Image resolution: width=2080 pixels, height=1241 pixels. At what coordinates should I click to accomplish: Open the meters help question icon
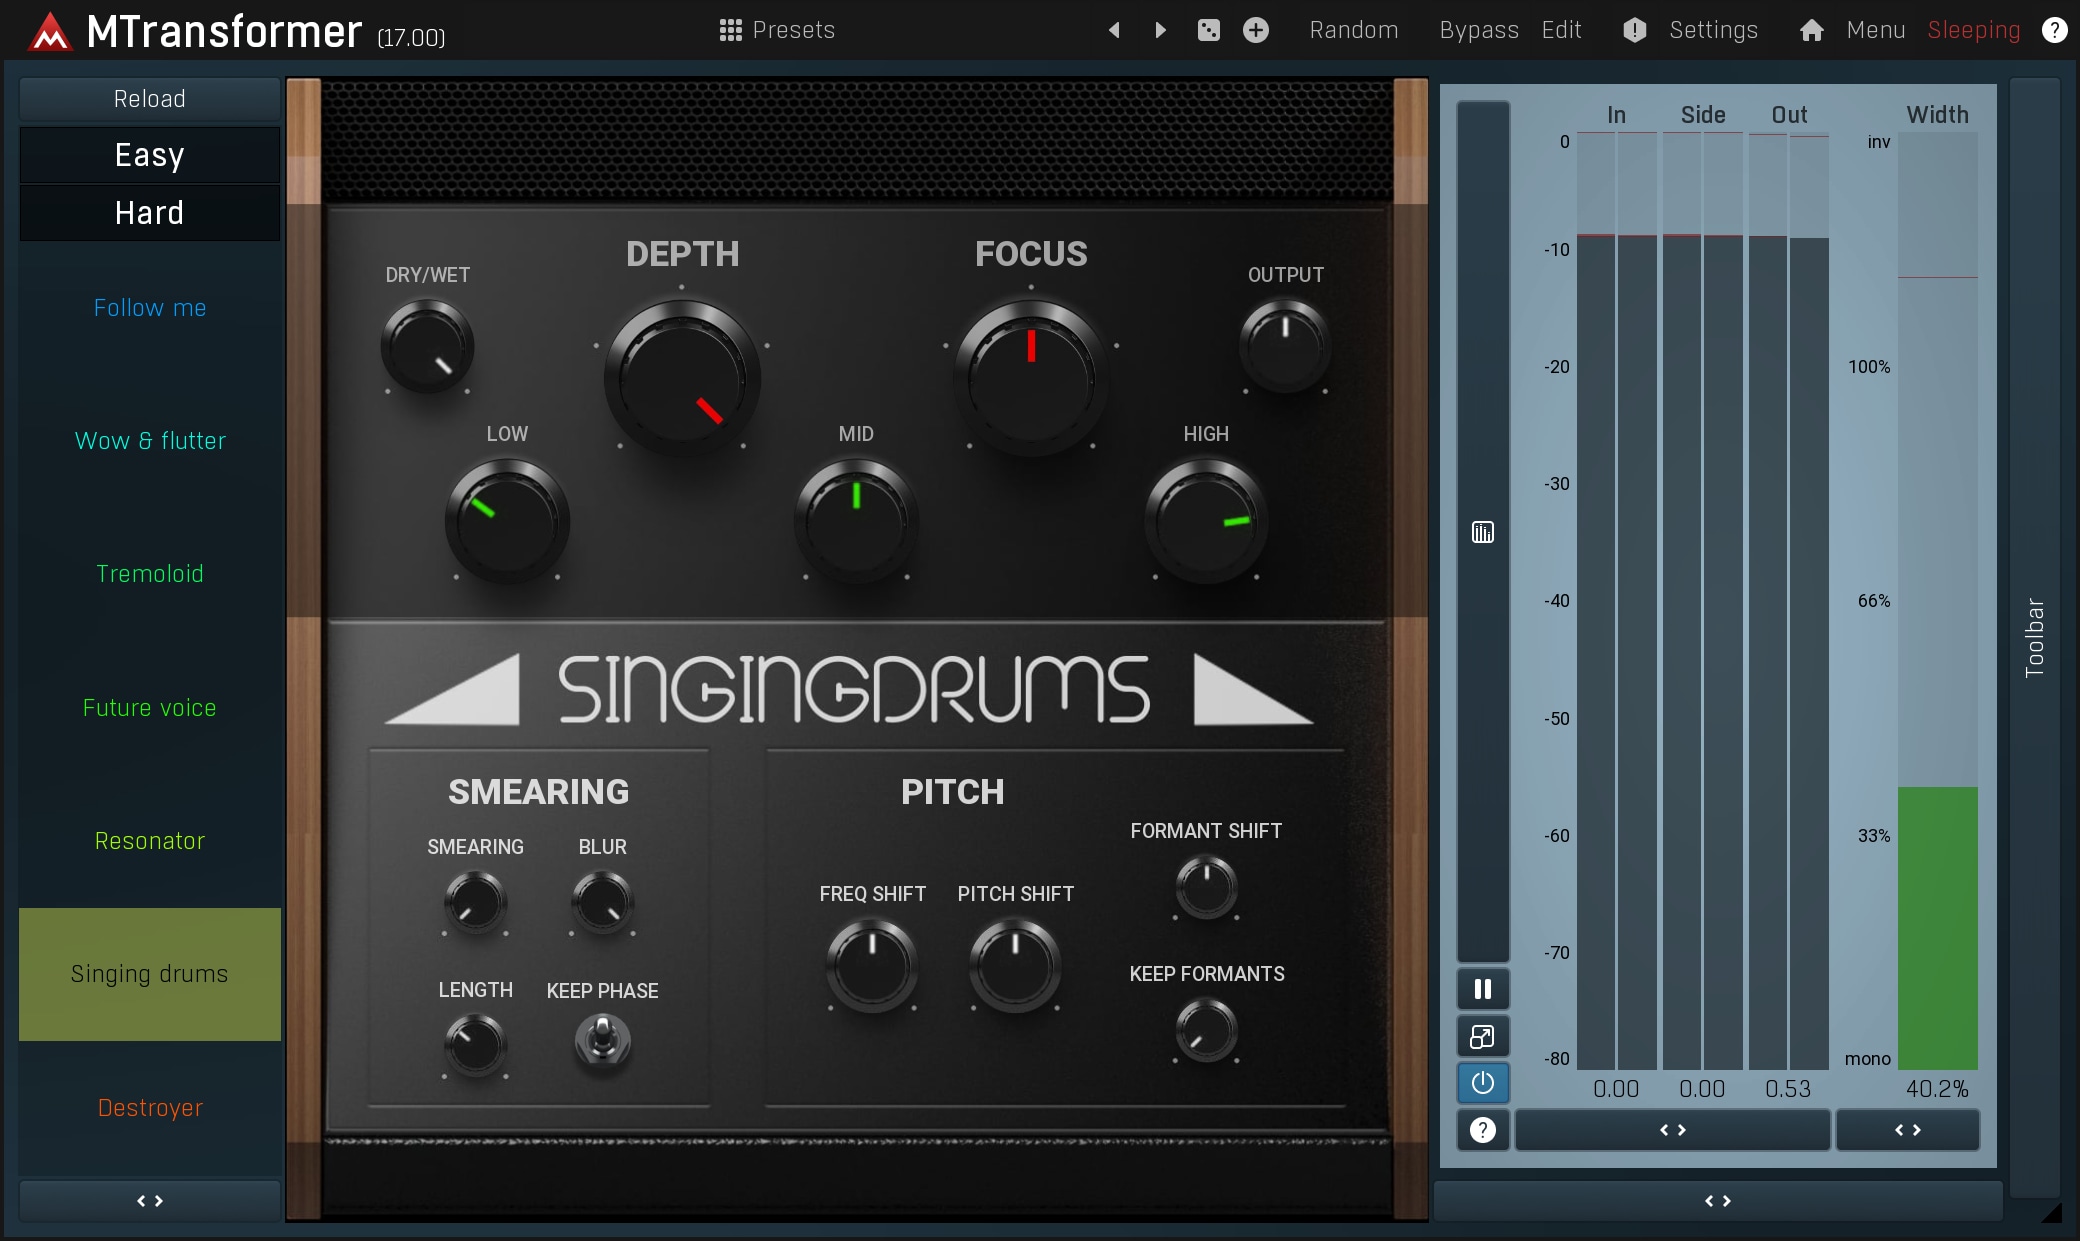click(1483, 1130)
